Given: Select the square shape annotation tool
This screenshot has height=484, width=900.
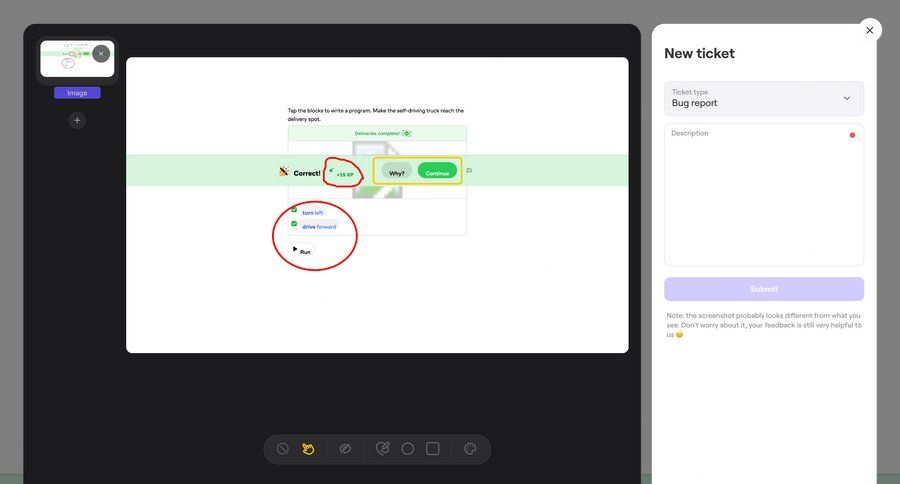Looking at the screenshot, I should (432, 449).
